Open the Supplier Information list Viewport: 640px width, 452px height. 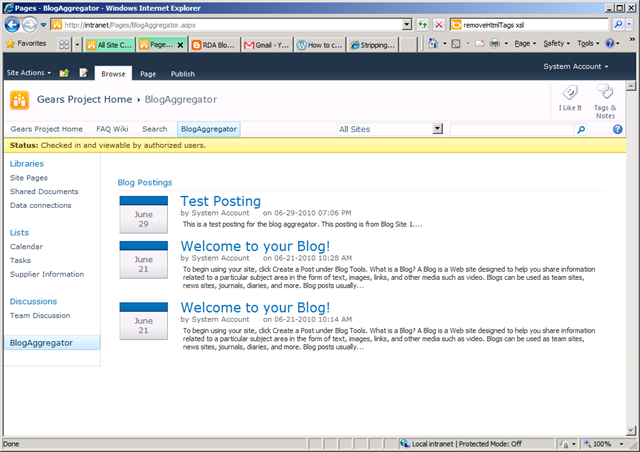[x=47, y=274]
